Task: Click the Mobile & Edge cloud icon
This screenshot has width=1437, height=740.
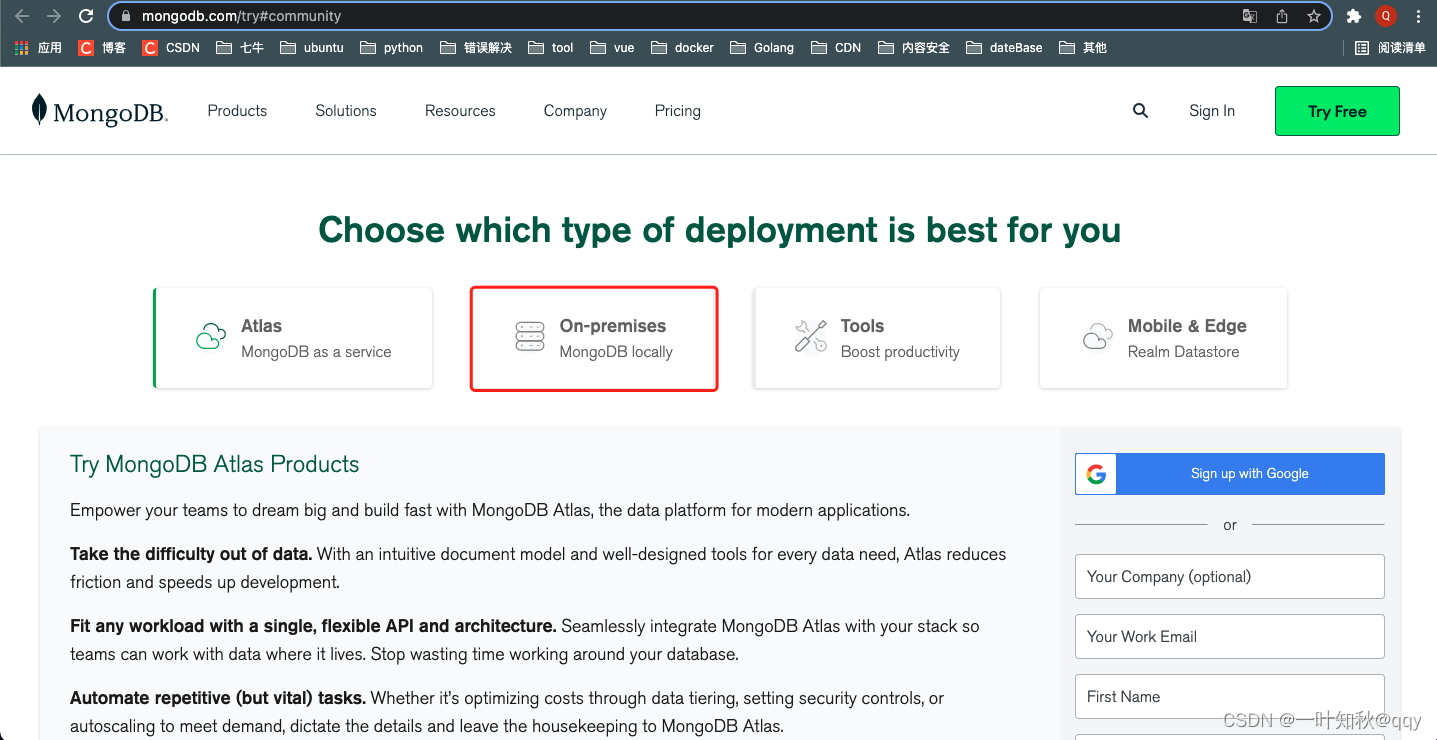Action: tap(1097, 337)
